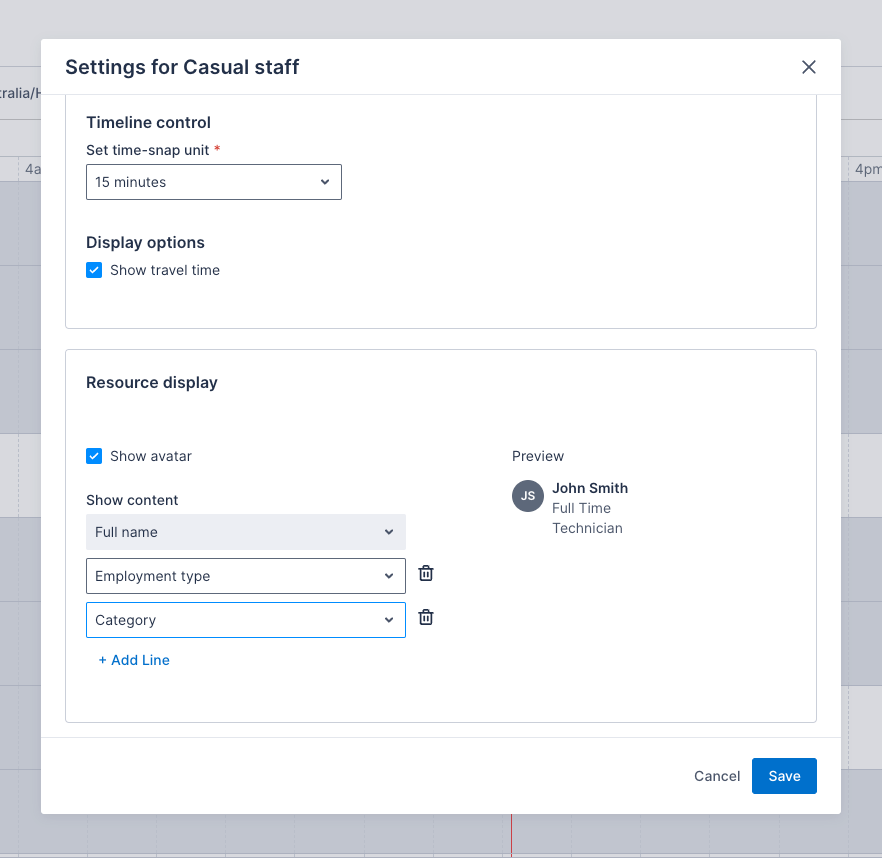
Task: Save the Casual staff settings
Action: [784, 776]
